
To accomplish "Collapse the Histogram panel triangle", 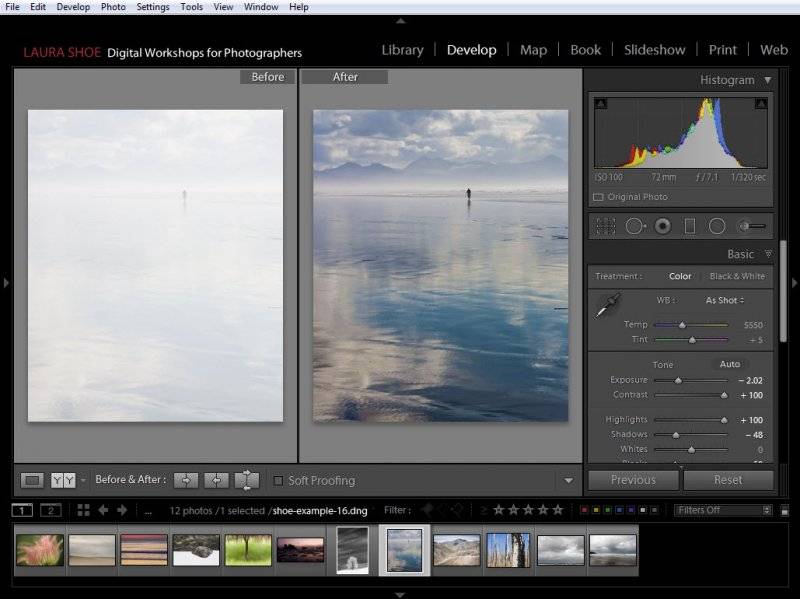I will [768, 80].
